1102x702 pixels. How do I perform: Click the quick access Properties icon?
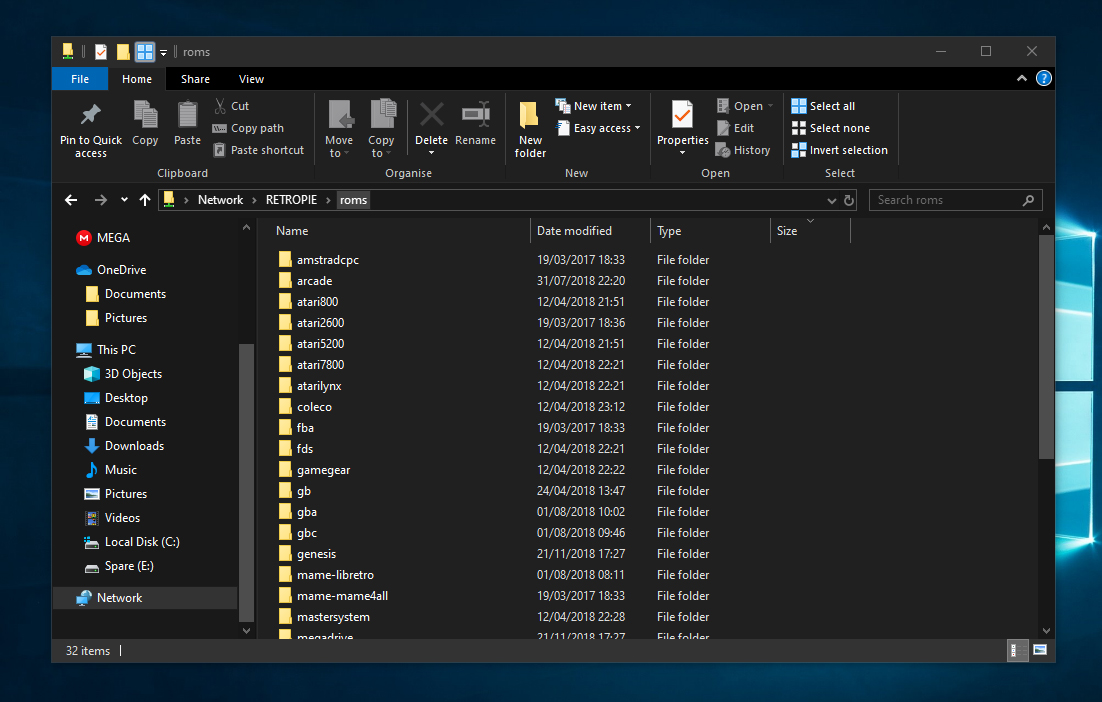101,51
